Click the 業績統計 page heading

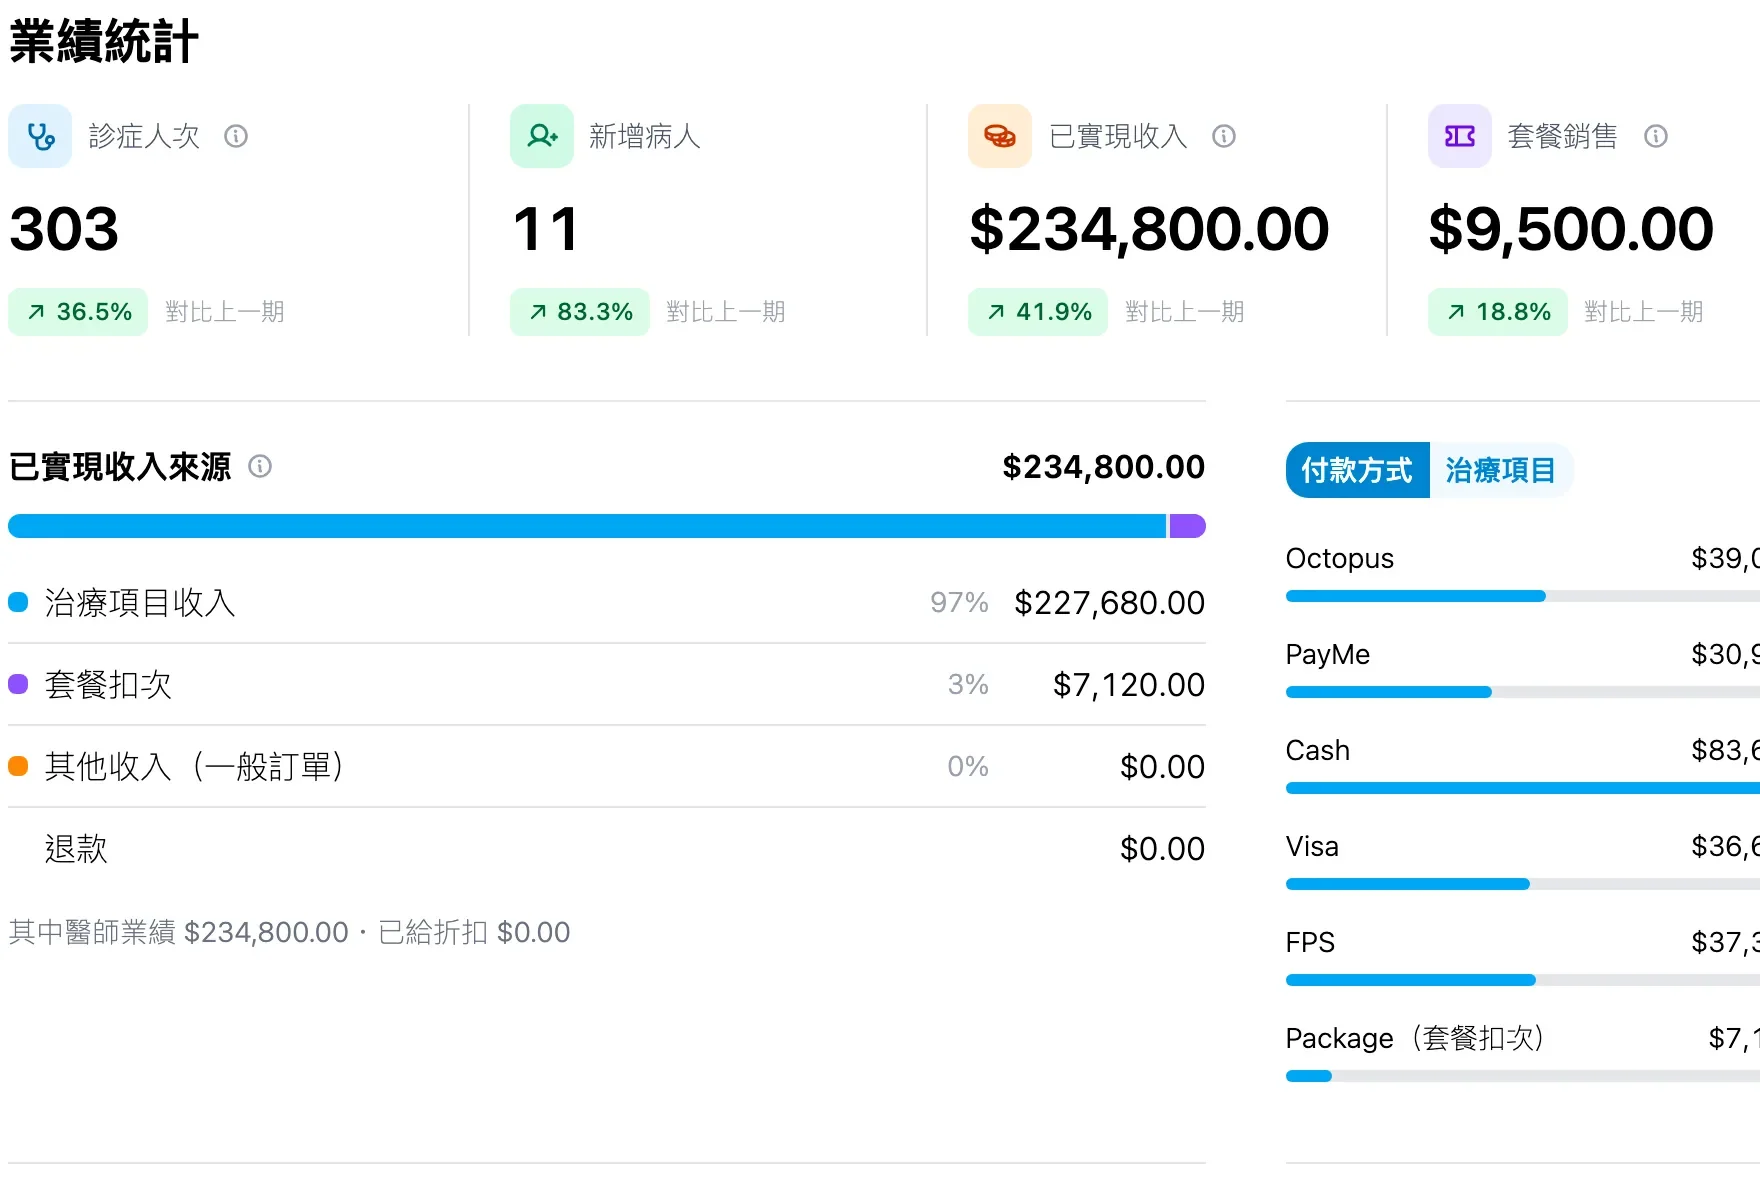104,42
